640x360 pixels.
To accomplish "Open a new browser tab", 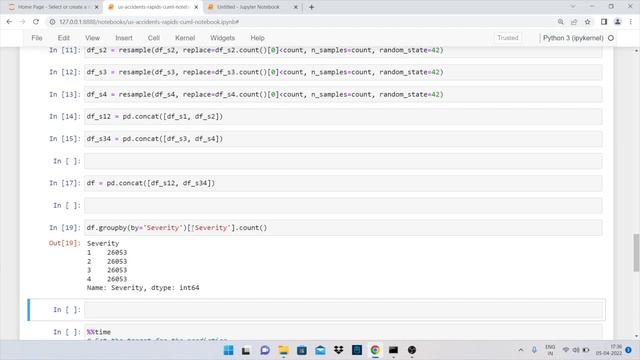I will [x=311, y=7].
